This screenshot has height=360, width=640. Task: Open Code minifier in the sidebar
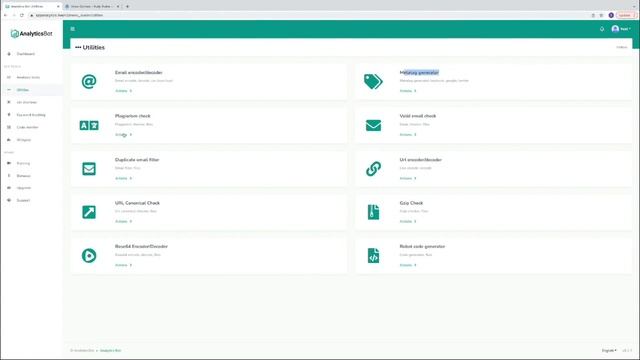pos(27,127)
